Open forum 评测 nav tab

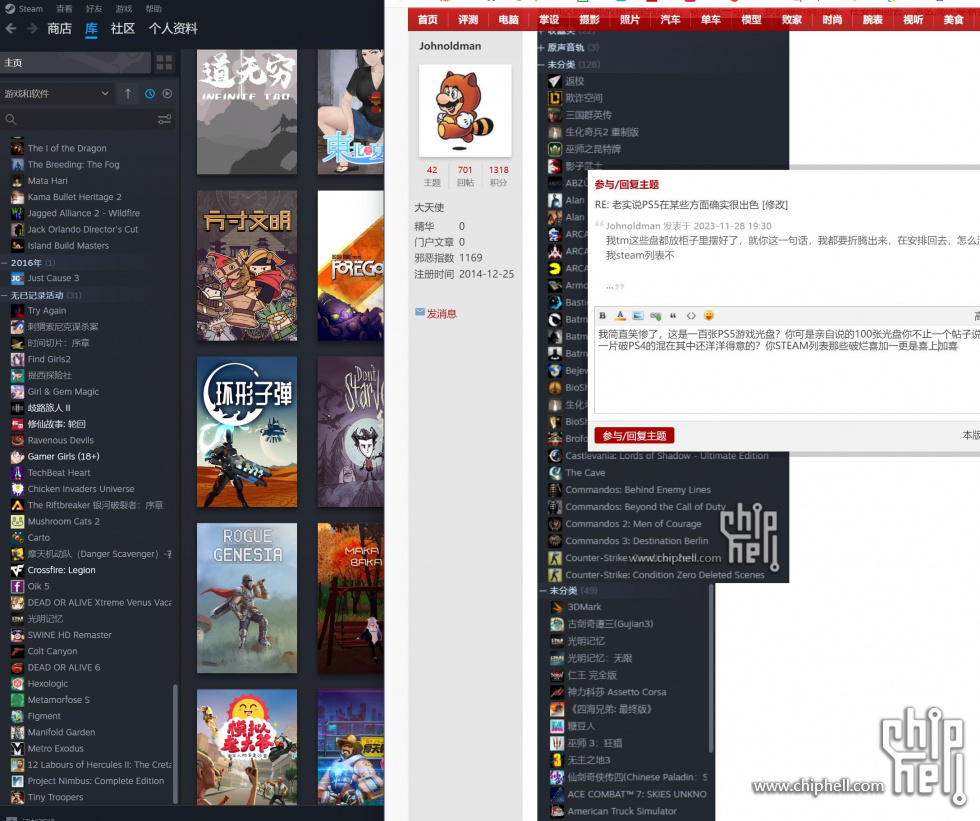point(468,19)
